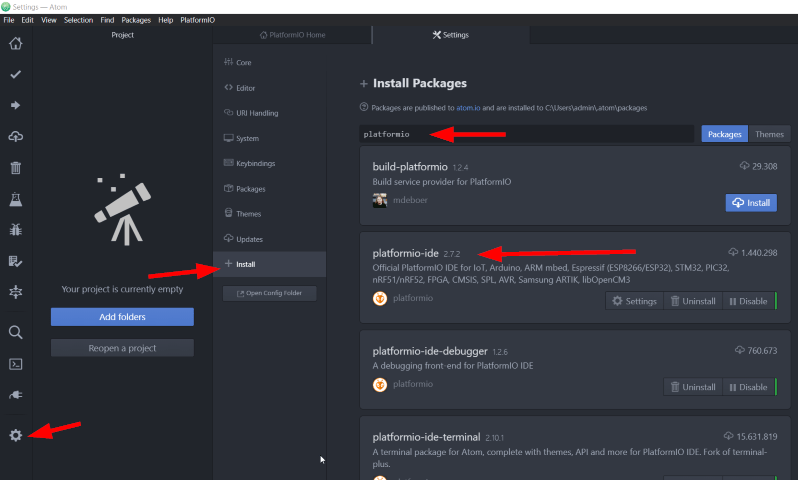798x480 pixels.
Task: Open the Packages menu
Action: tap(136, 20)
